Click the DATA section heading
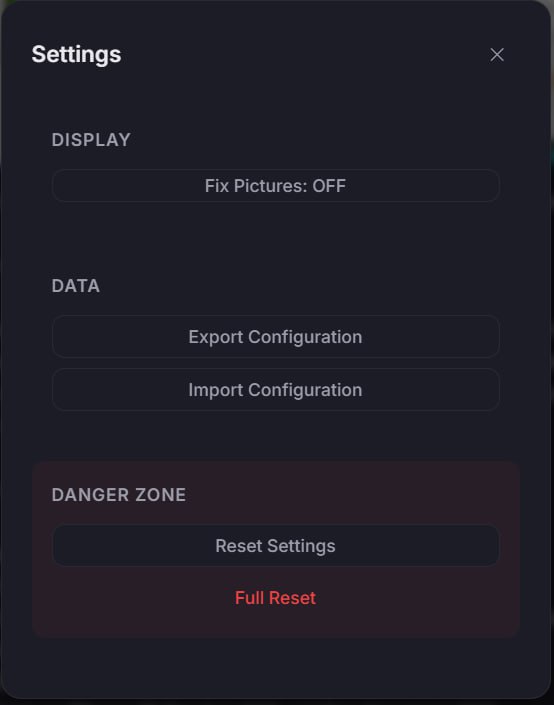554x705 pixels. click(76, 286)
